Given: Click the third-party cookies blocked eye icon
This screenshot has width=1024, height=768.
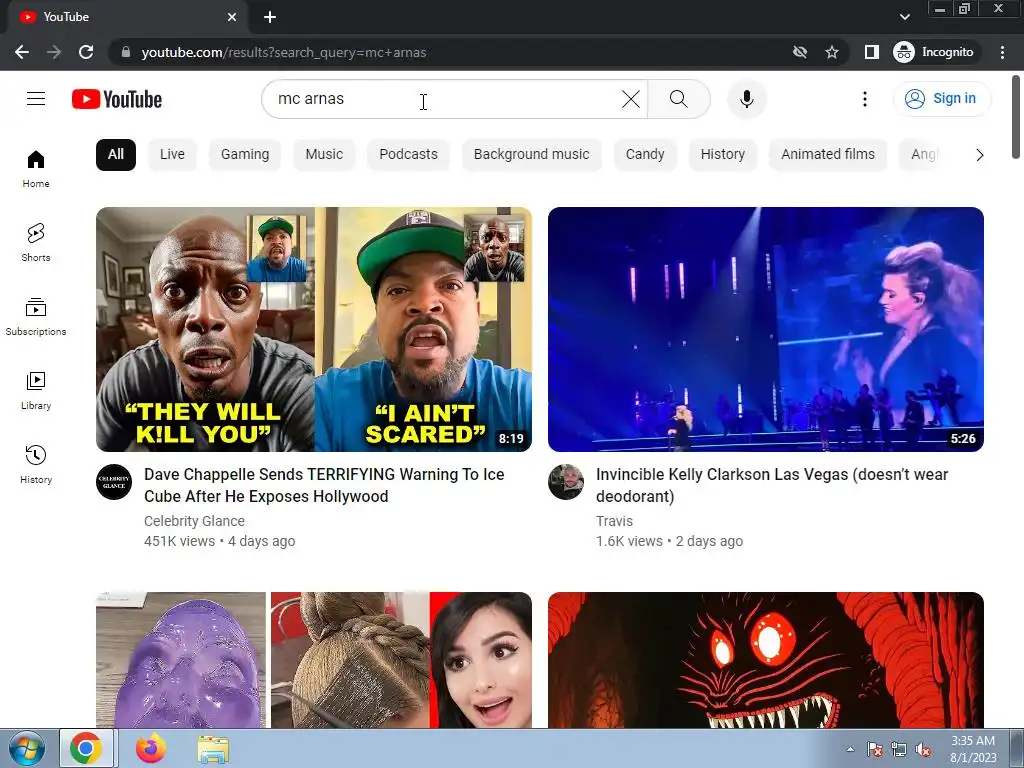Looking at the screenshot, I should pyautogui.click(x=799, y=52).
